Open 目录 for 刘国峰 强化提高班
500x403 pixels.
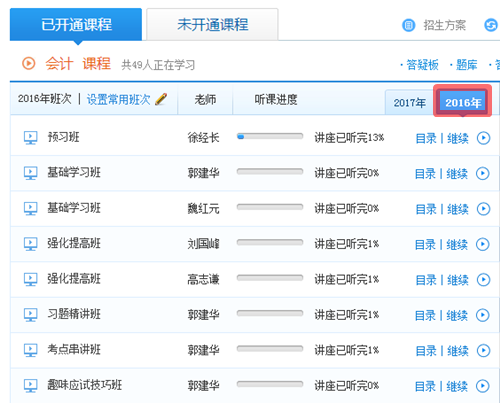tap(425, 245)
